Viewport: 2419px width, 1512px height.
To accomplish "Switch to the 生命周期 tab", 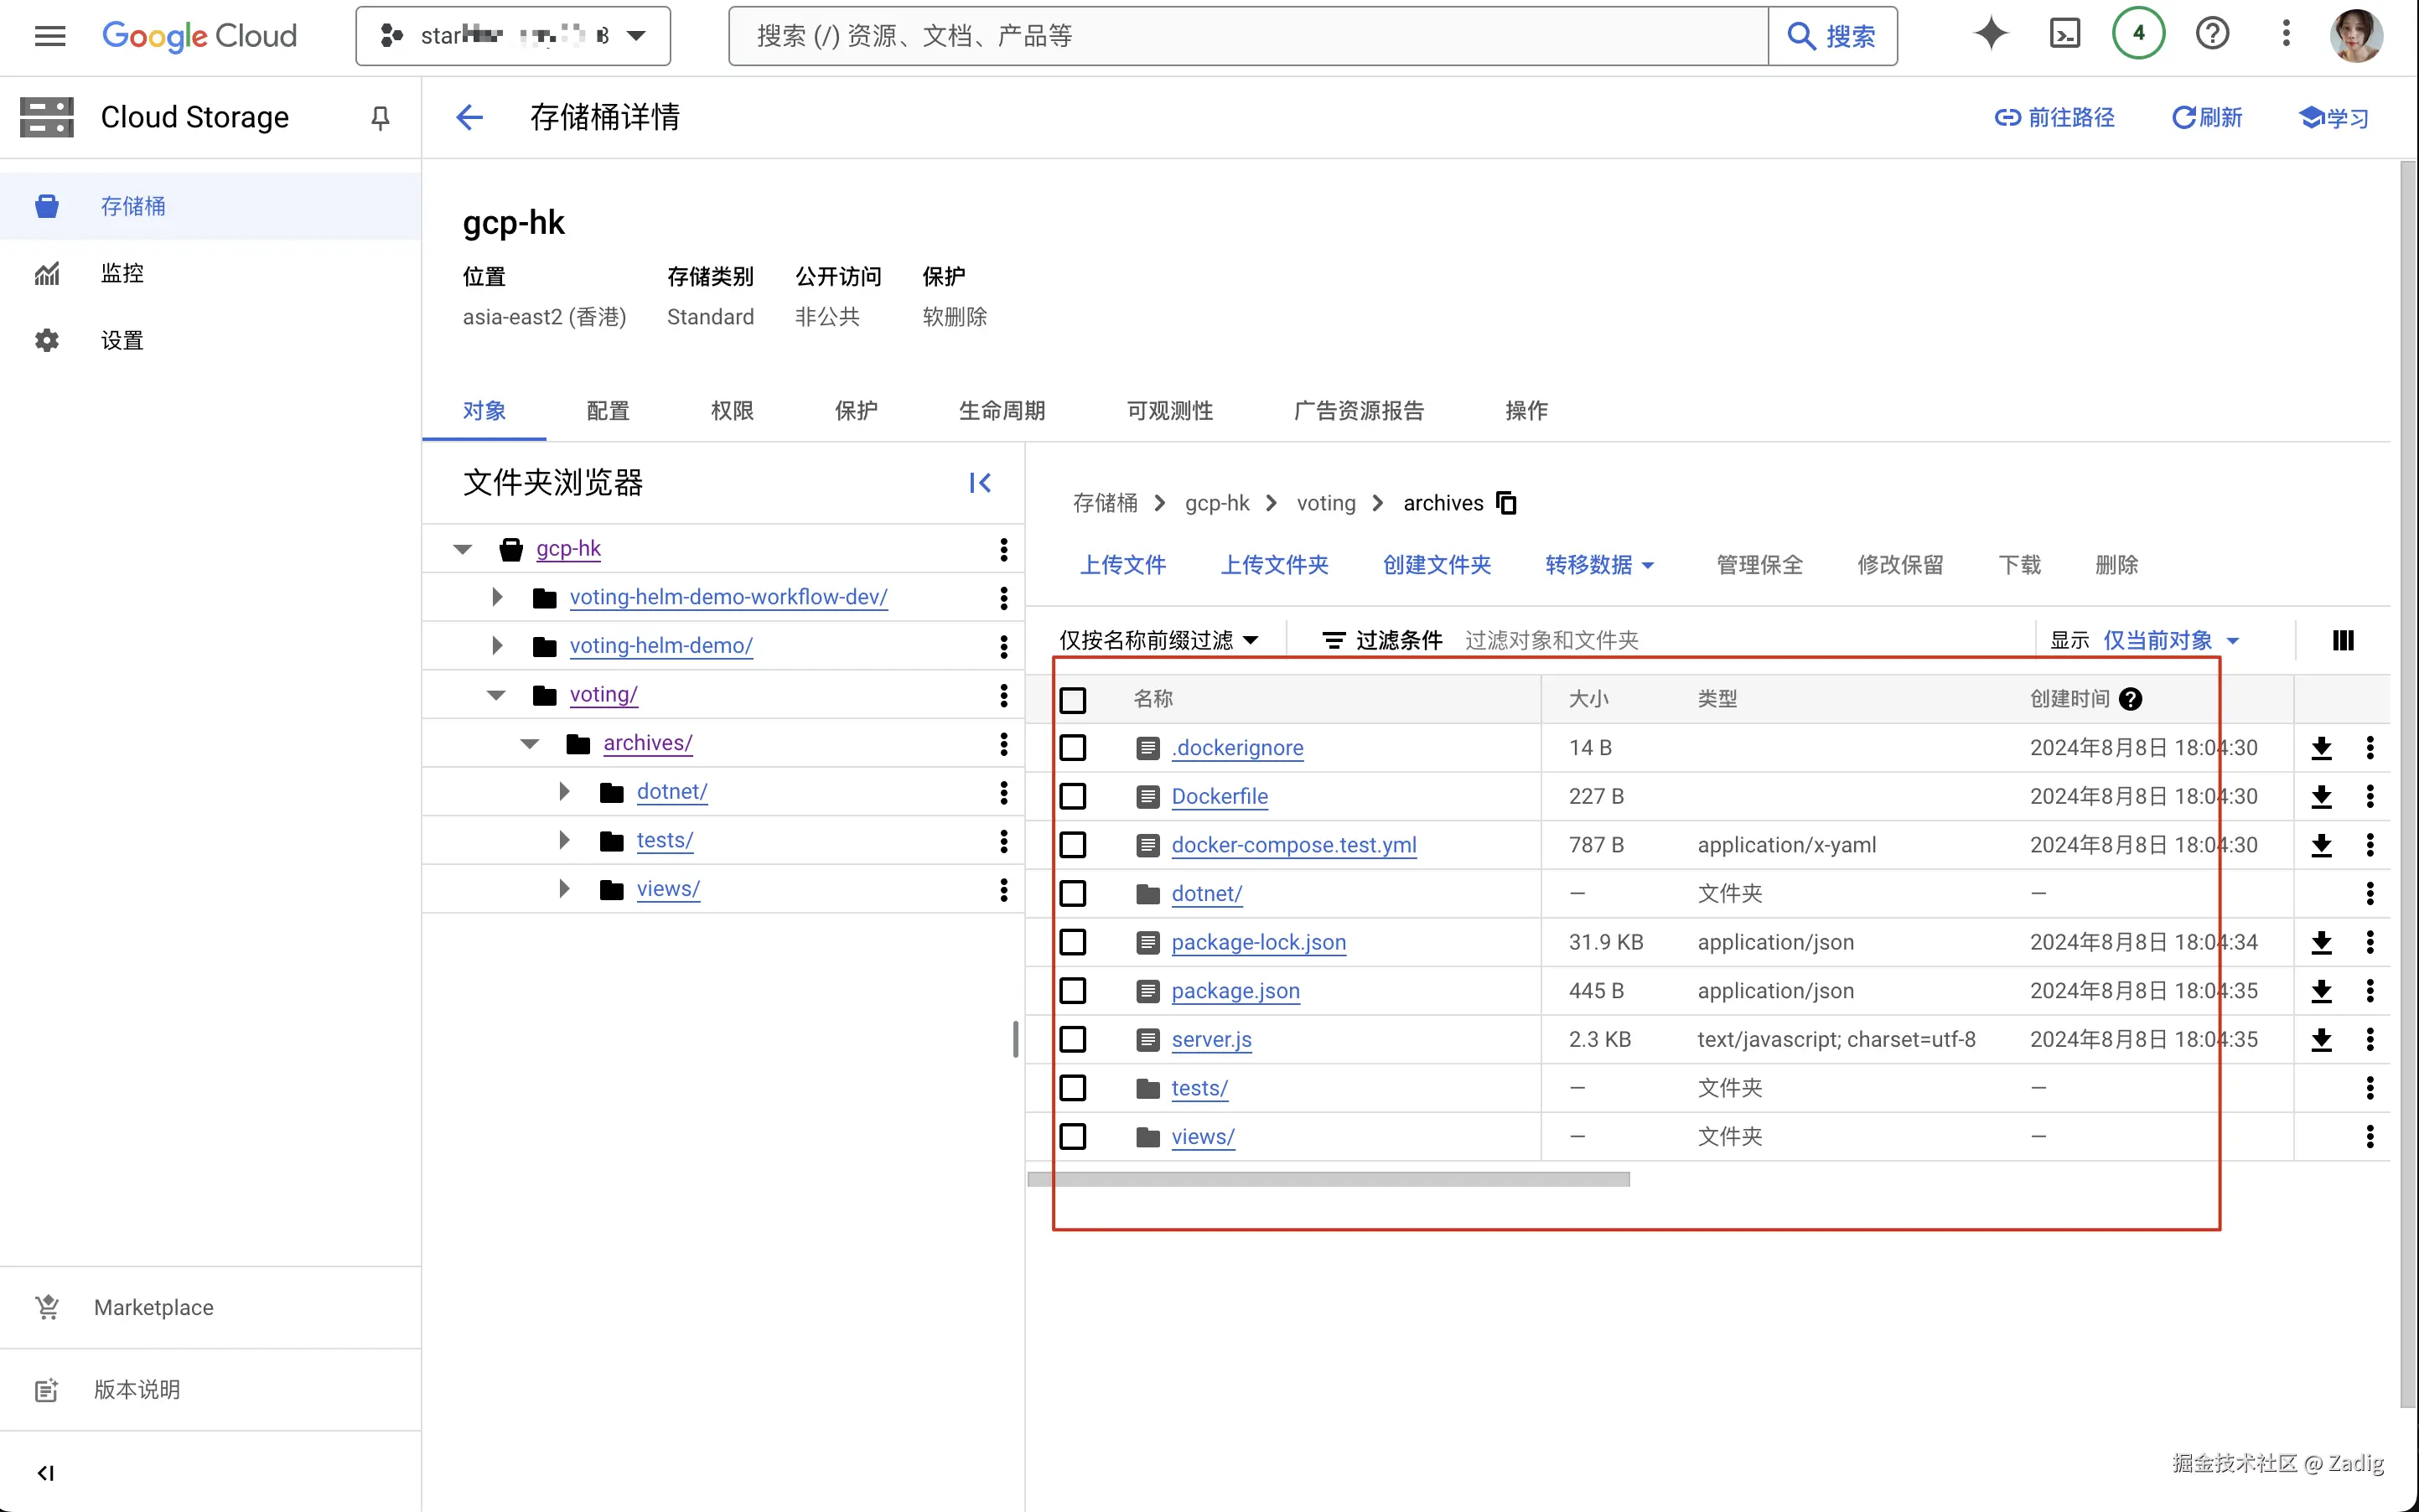I will click(x=1001, y=411).
